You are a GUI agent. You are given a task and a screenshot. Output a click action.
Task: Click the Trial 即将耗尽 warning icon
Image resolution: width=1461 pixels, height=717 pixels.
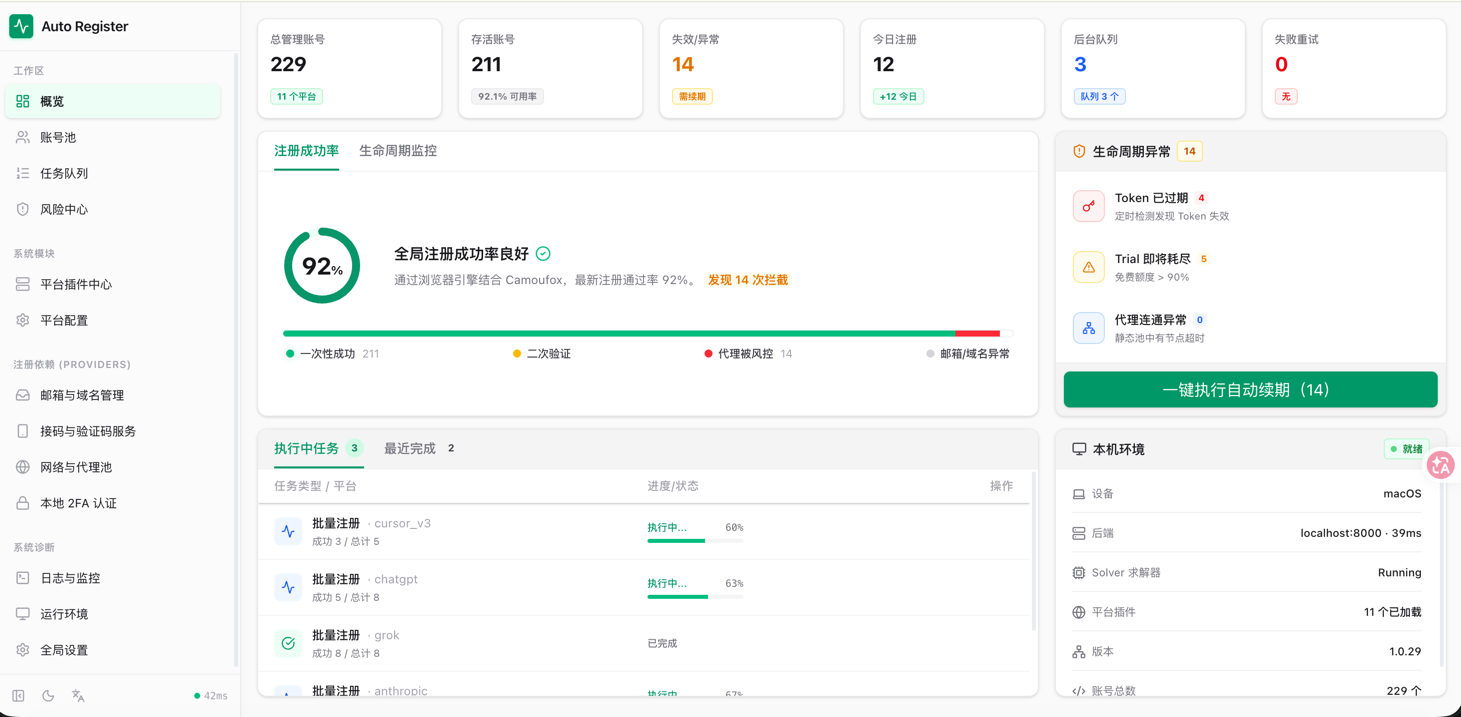pos(1088,267)
